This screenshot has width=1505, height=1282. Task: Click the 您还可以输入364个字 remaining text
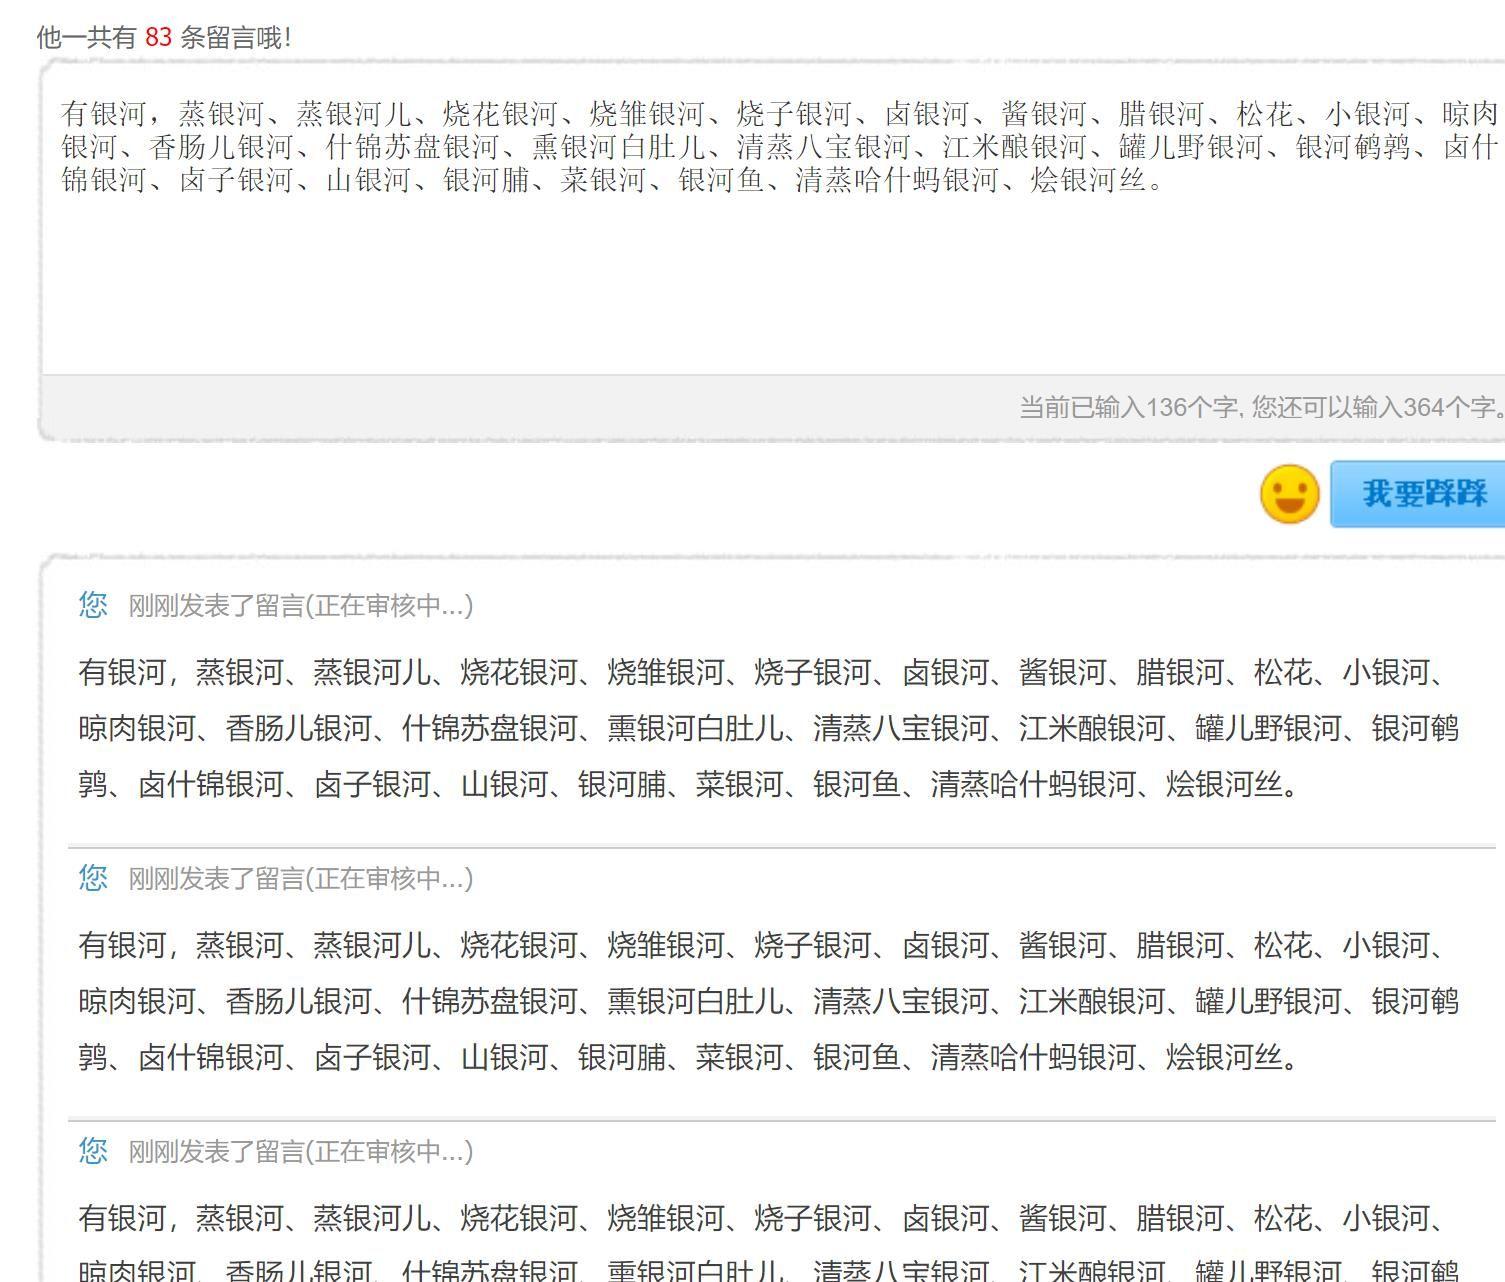point(1376,407)
